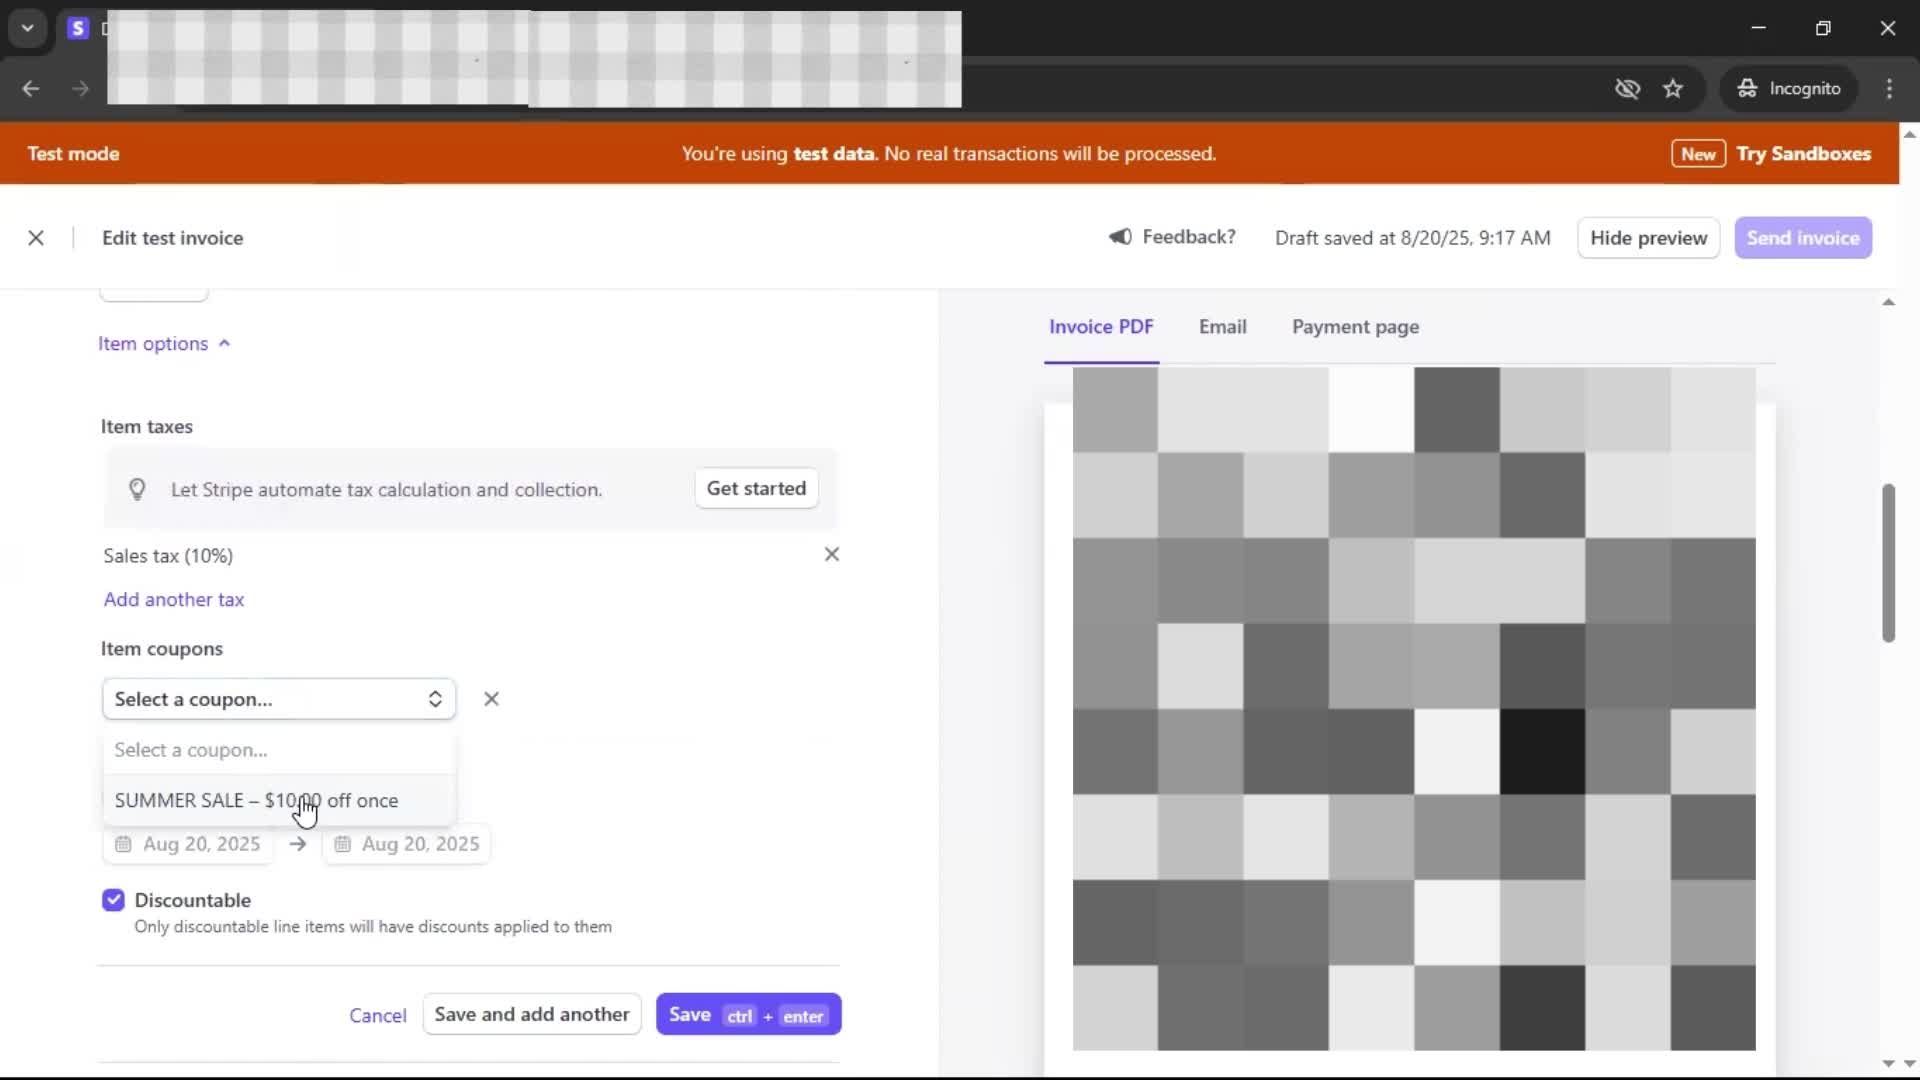Click the Save and add another button
Viewport: 1920px width, 1080px height.
click(x=531, y=1014)
